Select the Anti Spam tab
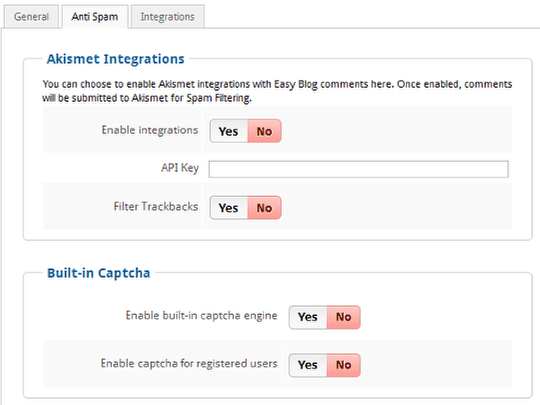The image size is (540, 405). (x=95, y=17)
